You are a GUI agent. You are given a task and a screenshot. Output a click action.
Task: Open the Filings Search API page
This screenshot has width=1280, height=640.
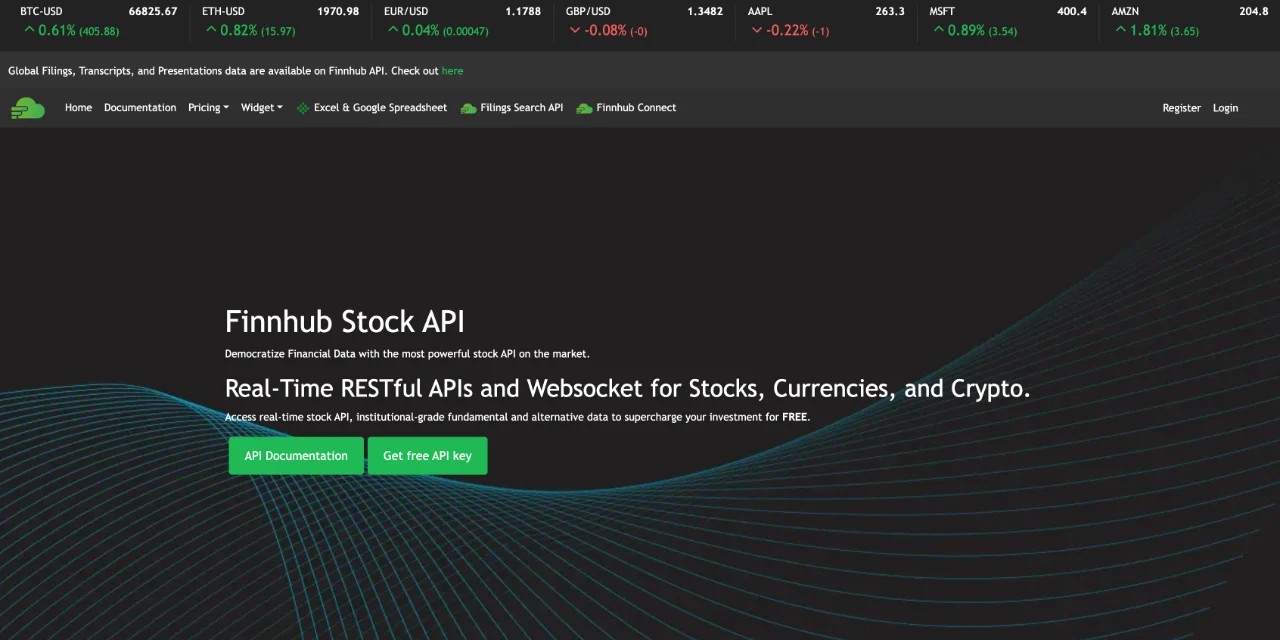click(x=521, y=108)
